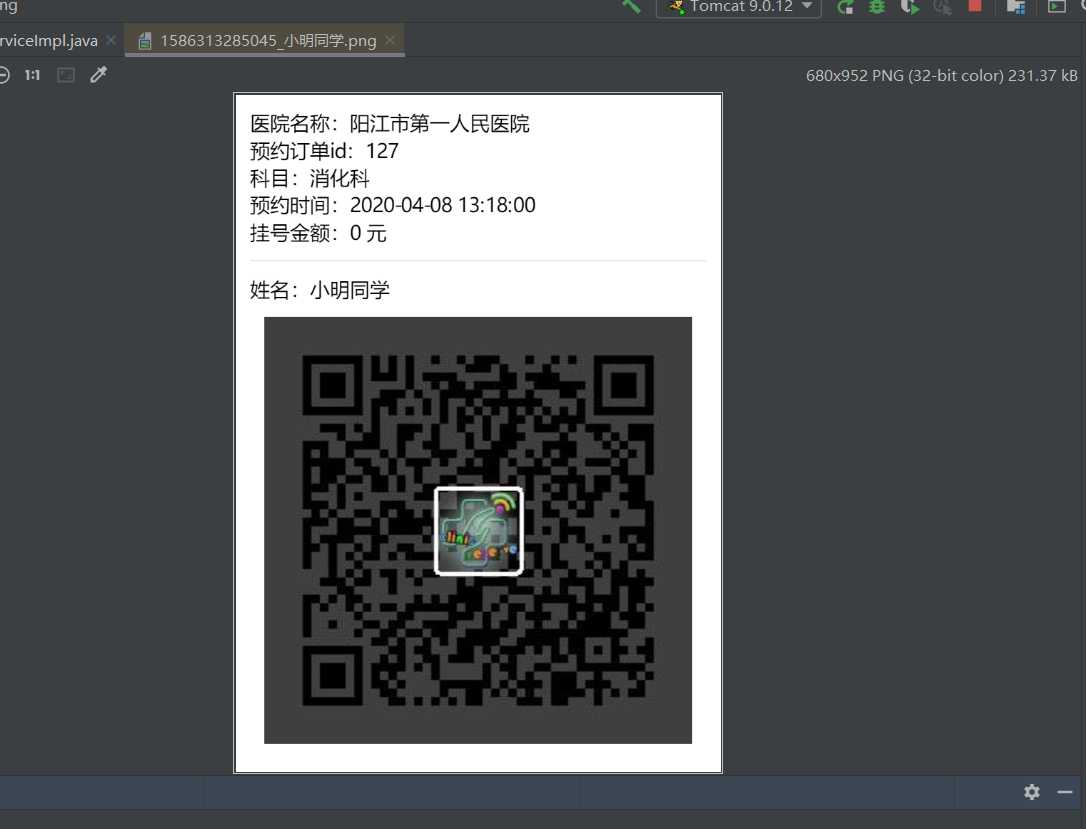The width and height of the screenshot is (1086, 829).
Task: Stop the server with the red square
Action: 974,6
